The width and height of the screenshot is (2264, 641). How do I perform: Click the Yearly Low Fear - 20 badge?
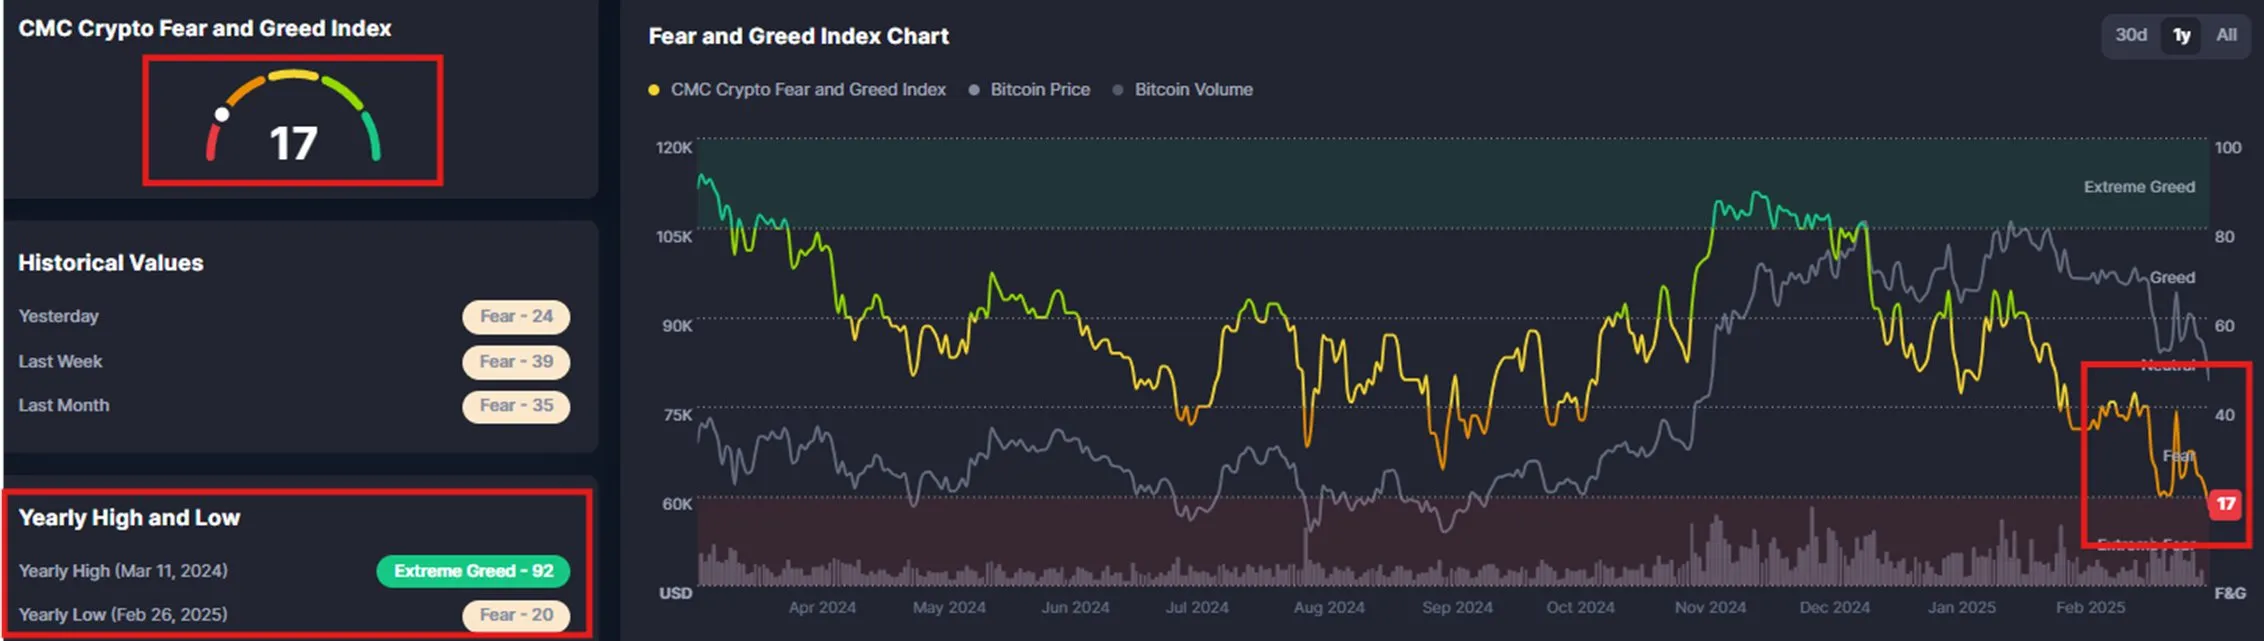(x=516, y=615)
